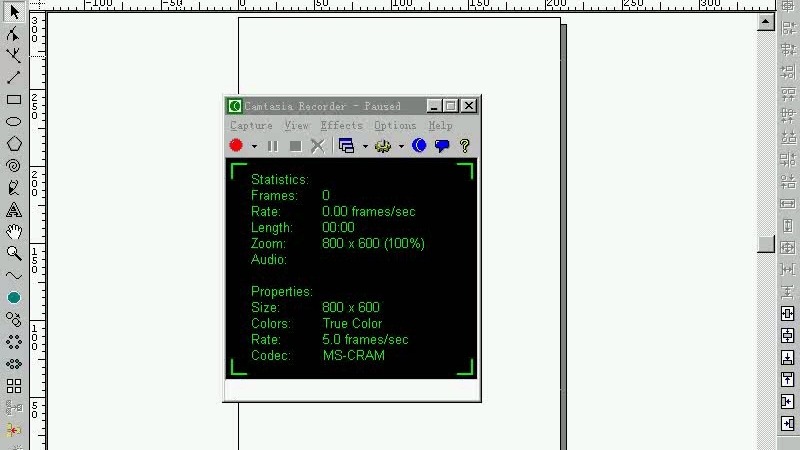Select the Rectangle tool
The height and width of the screenshot is (450, 800).
pyautogui.click(x=14, y=99)
